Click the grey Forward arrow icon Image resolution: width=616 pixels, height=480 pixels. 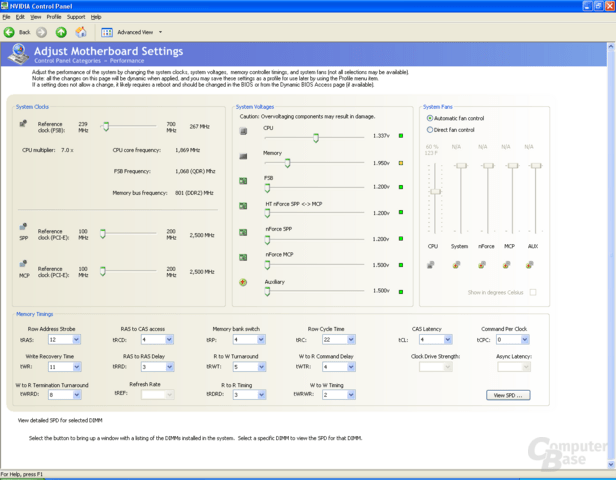[42, 32]
